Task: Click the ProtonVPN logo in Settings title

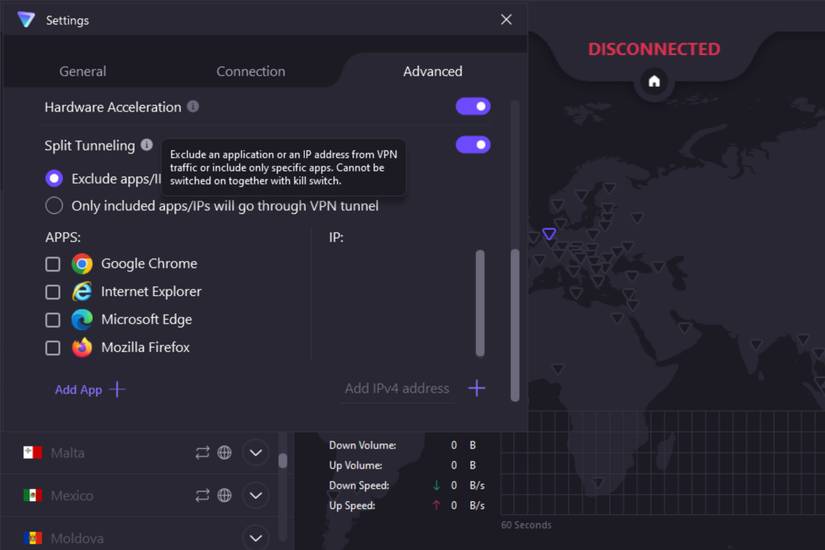Action: click(x=26, y=19)
